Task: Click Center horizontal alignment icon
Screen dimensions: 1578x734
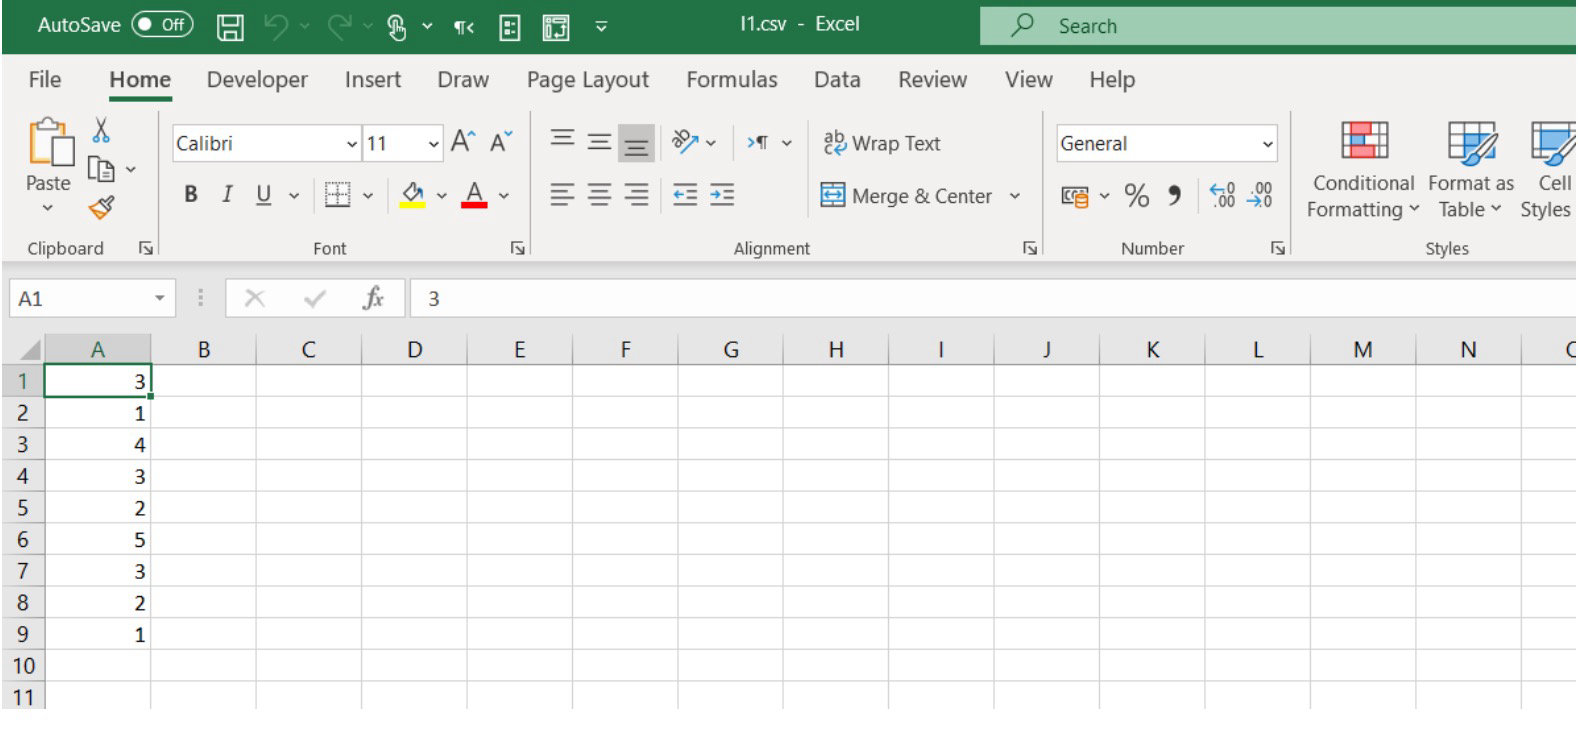Action: click(599, 196)
